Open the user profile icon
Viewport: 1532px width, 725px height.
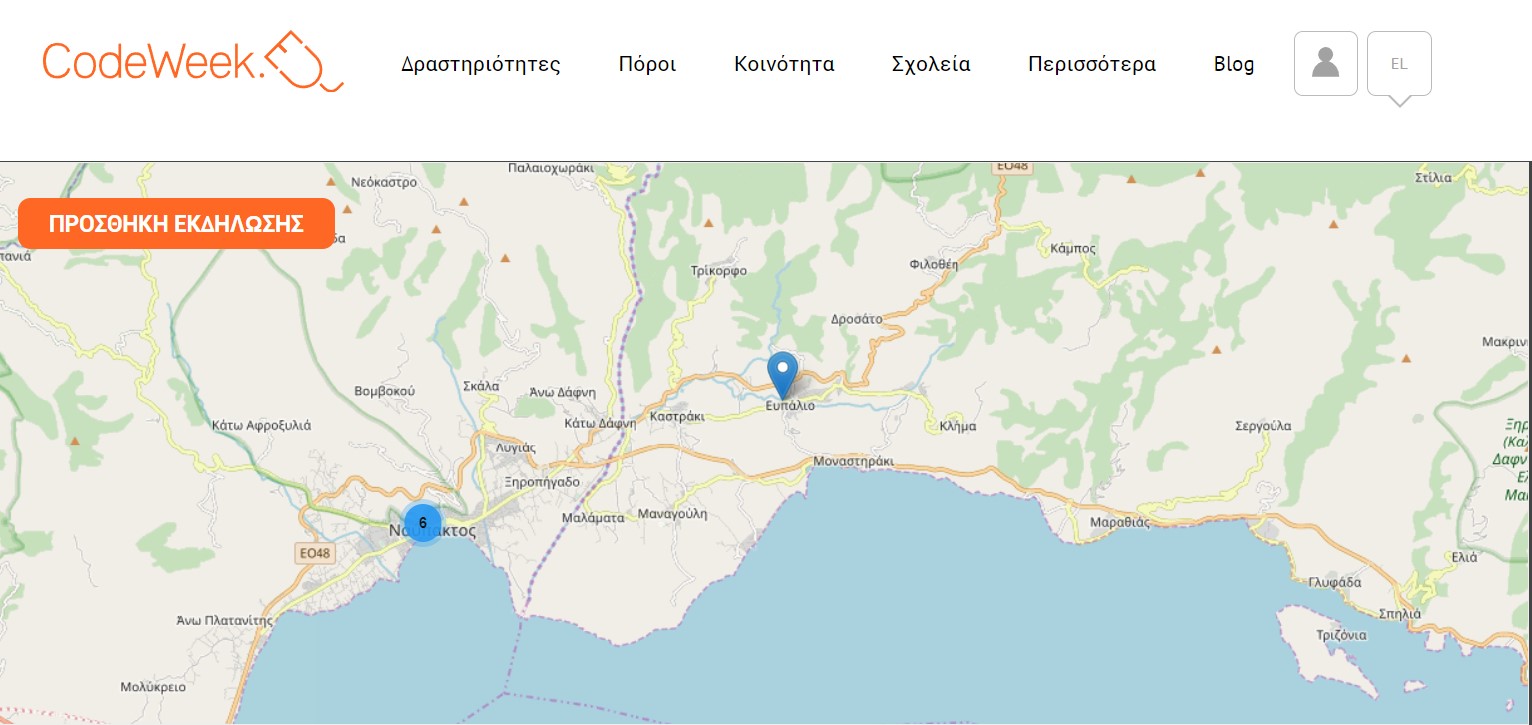(1325, 63)
